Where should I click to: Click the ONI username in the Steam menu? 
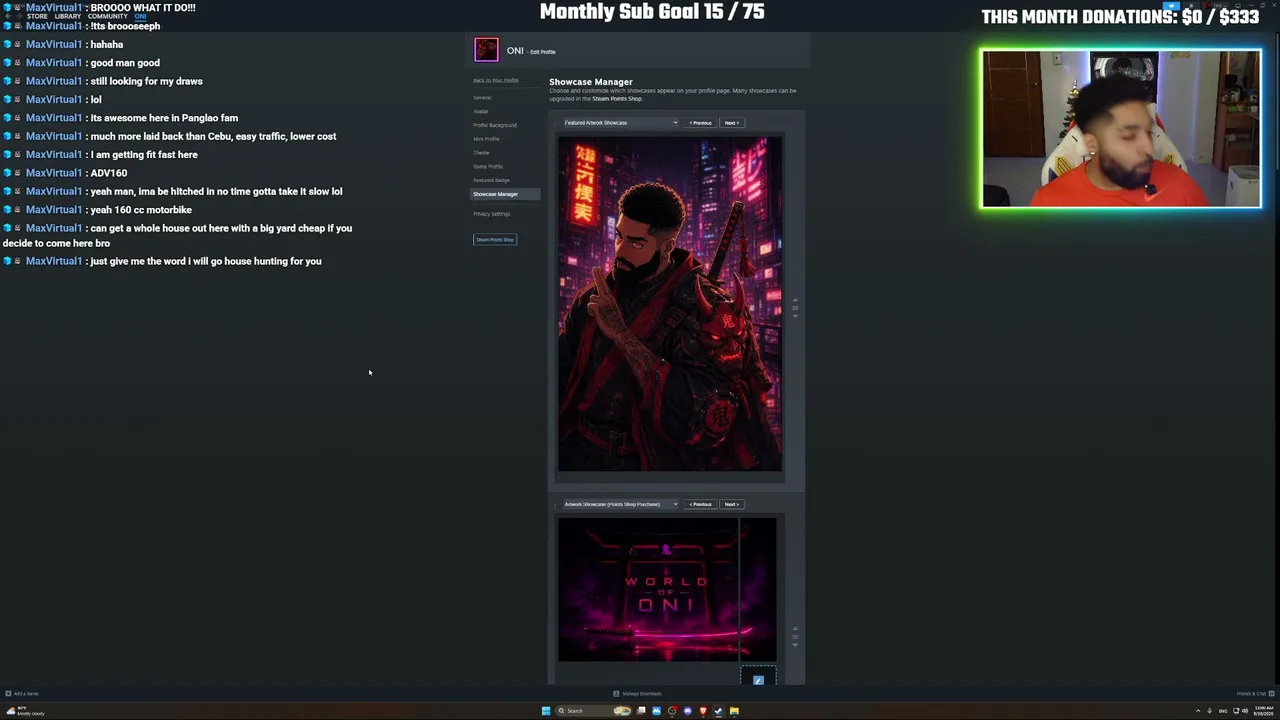pyautogui.click(x=140, y=17)
